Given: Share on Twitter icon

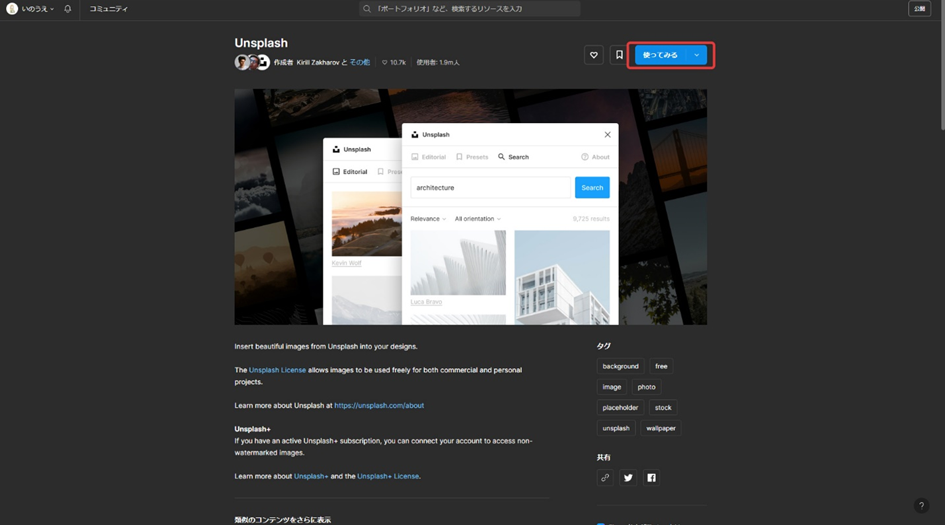Looking at the screenshot, I should pyautogui.click(x=628, y=477).
